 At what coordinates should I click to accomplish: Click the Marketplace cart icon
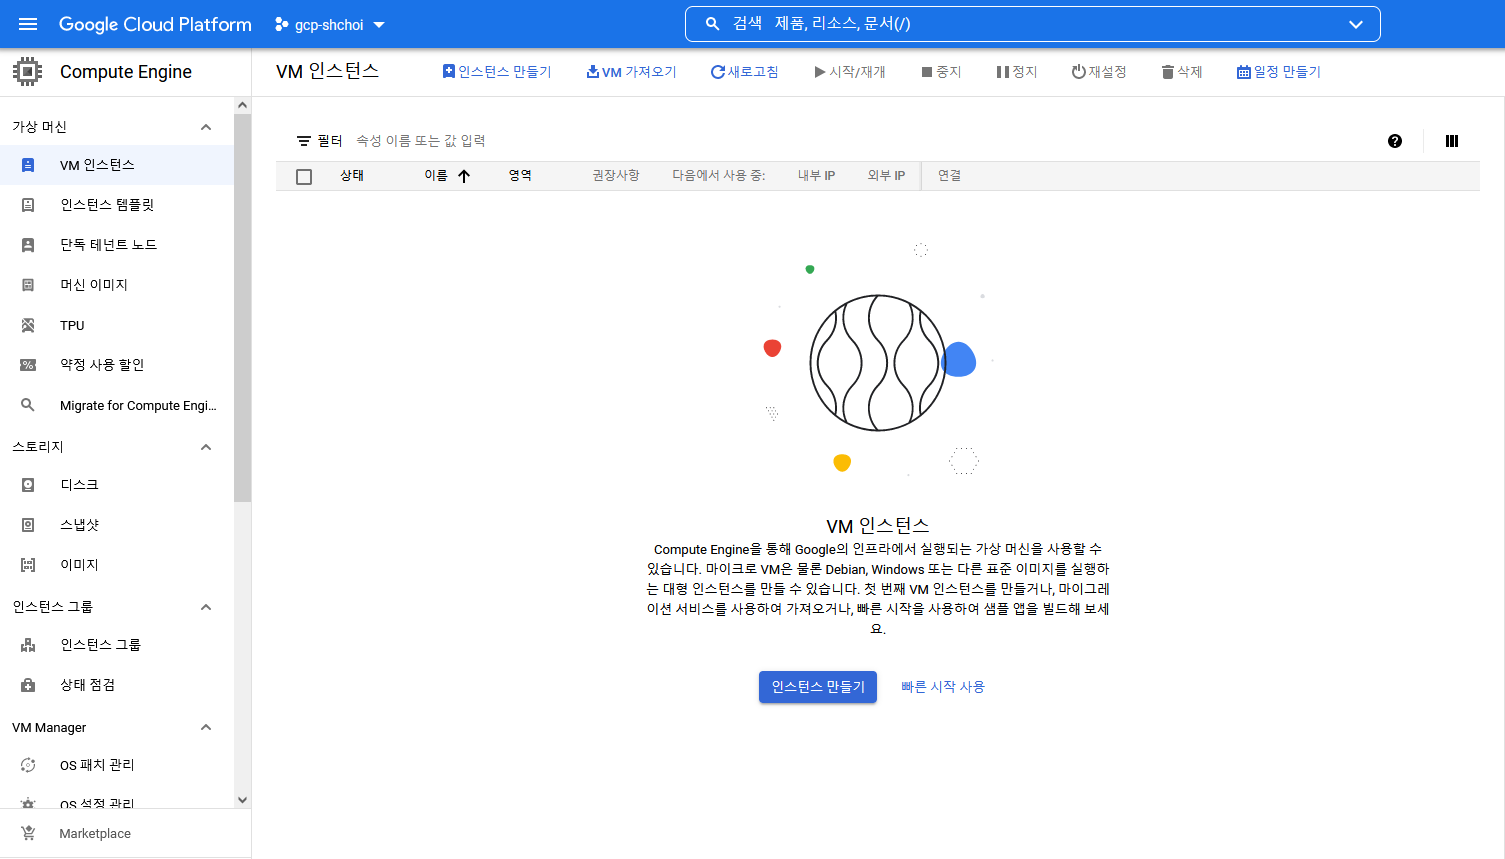pyautogui.click(x=28, y=833)
